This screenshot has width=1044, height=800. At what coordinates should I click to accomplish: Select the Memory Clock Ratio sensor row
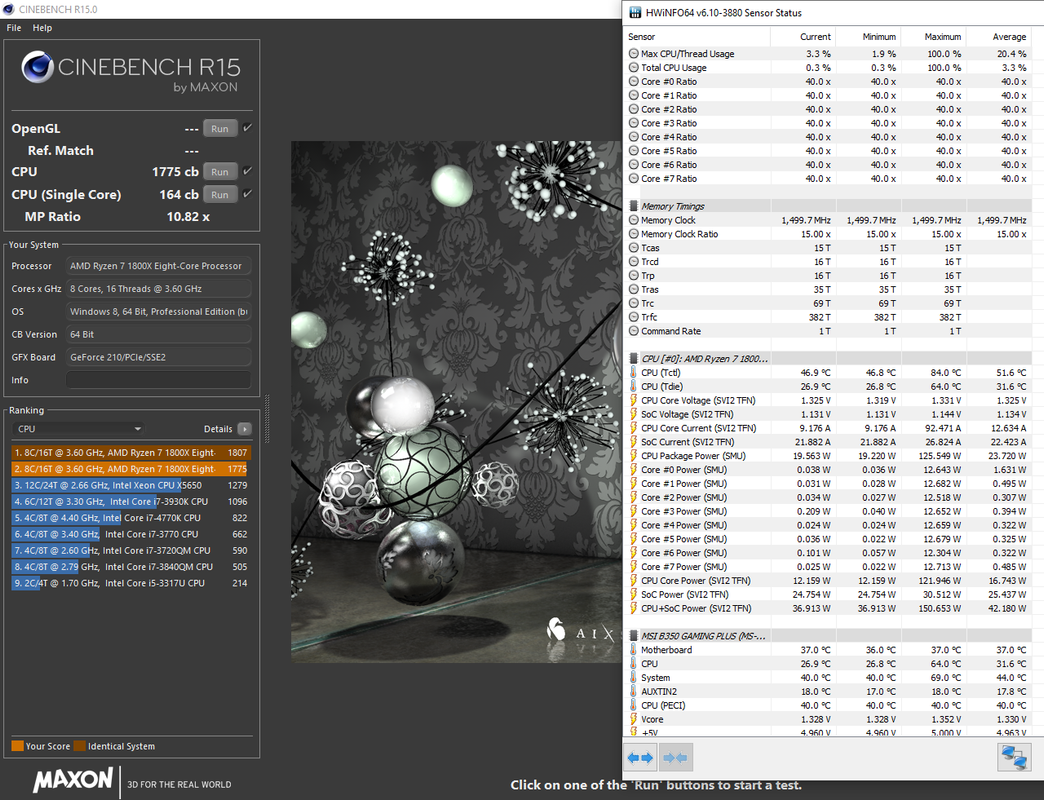tap(828, 234)
